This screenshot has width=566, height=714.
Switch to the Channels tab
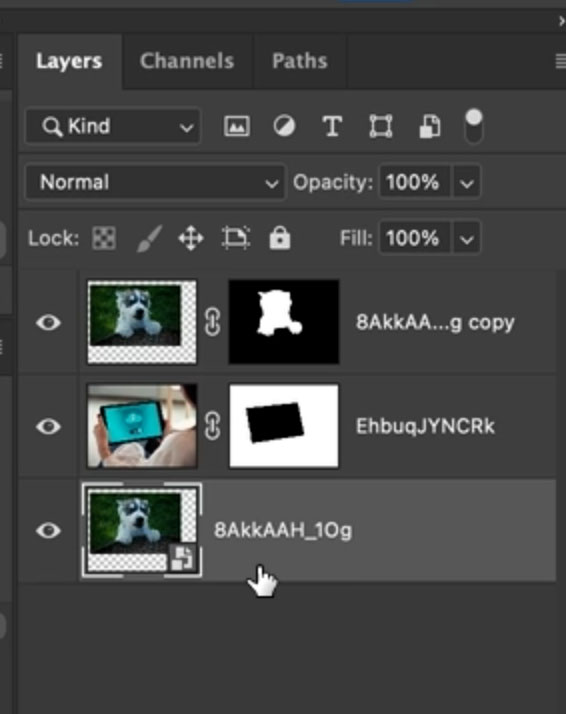[x=187, y=61]
